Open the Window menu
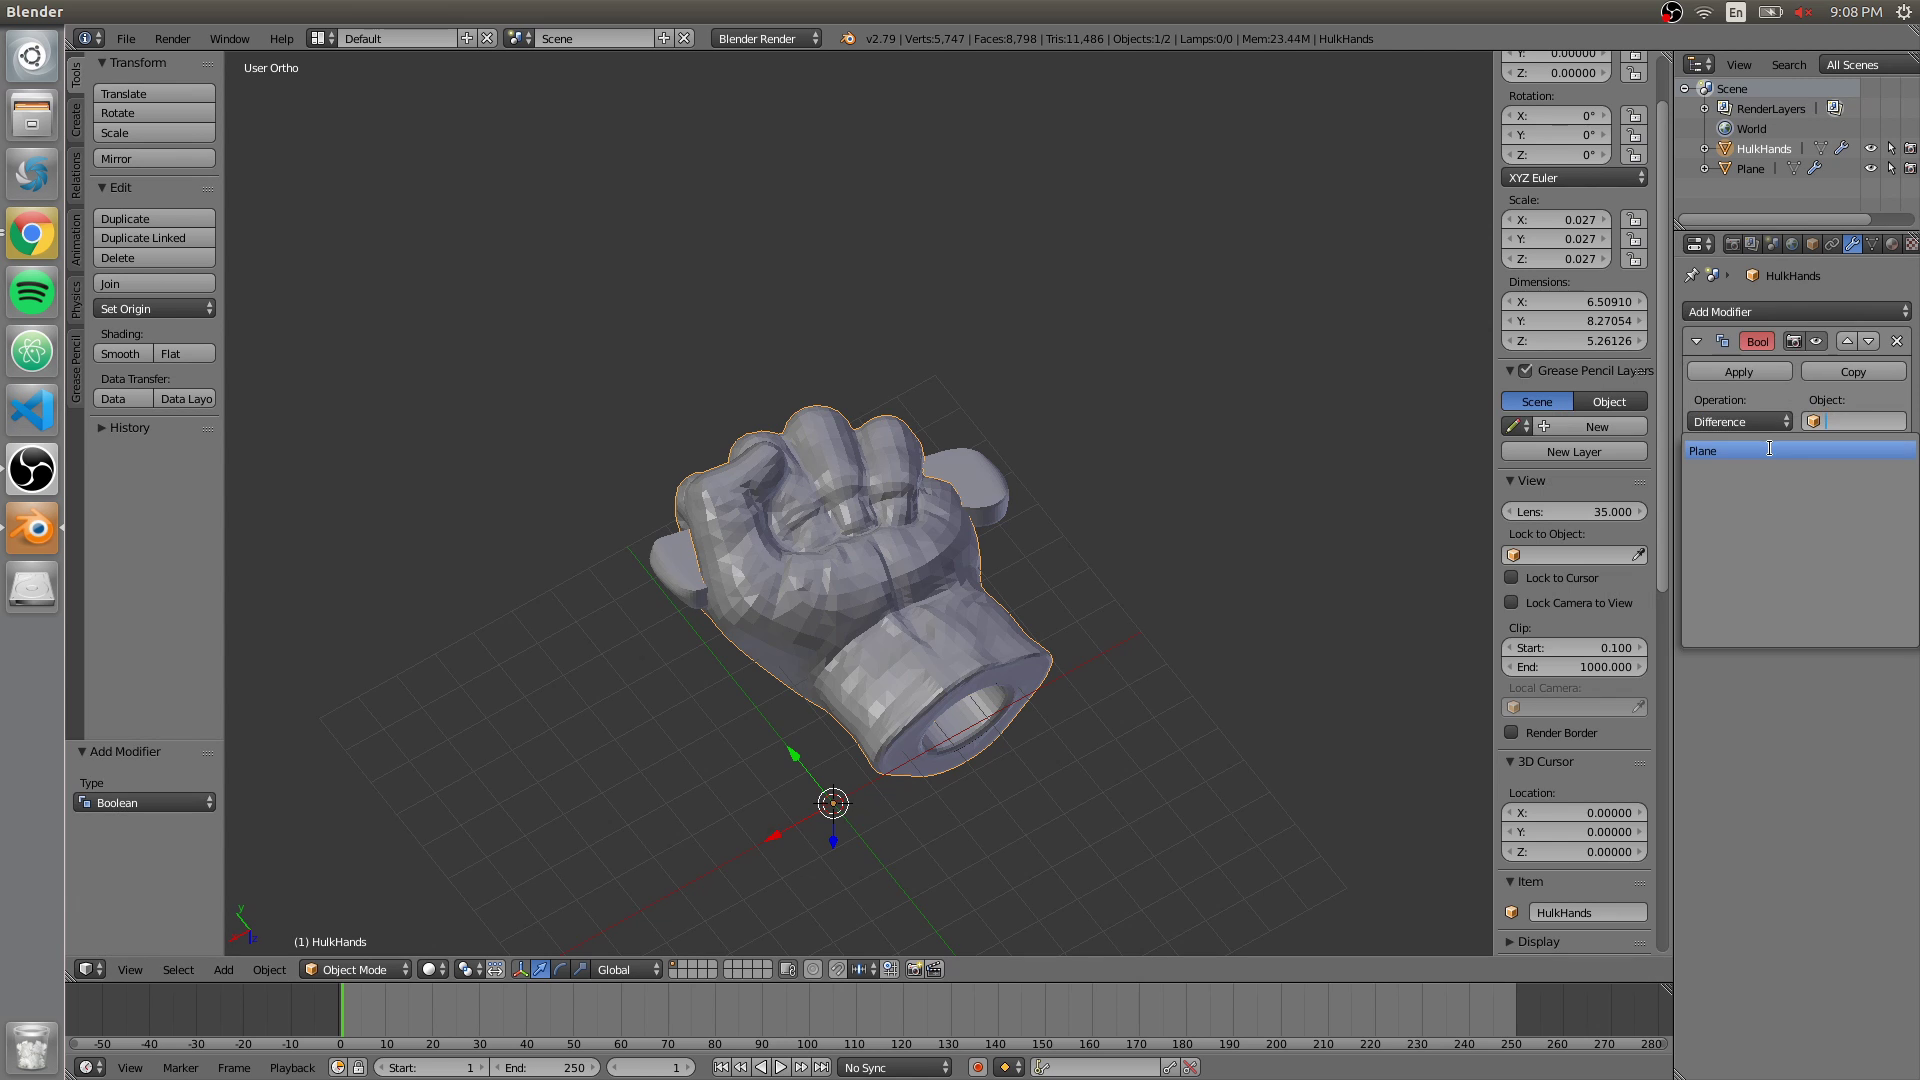The image size is (1920, 1080). 229,38
